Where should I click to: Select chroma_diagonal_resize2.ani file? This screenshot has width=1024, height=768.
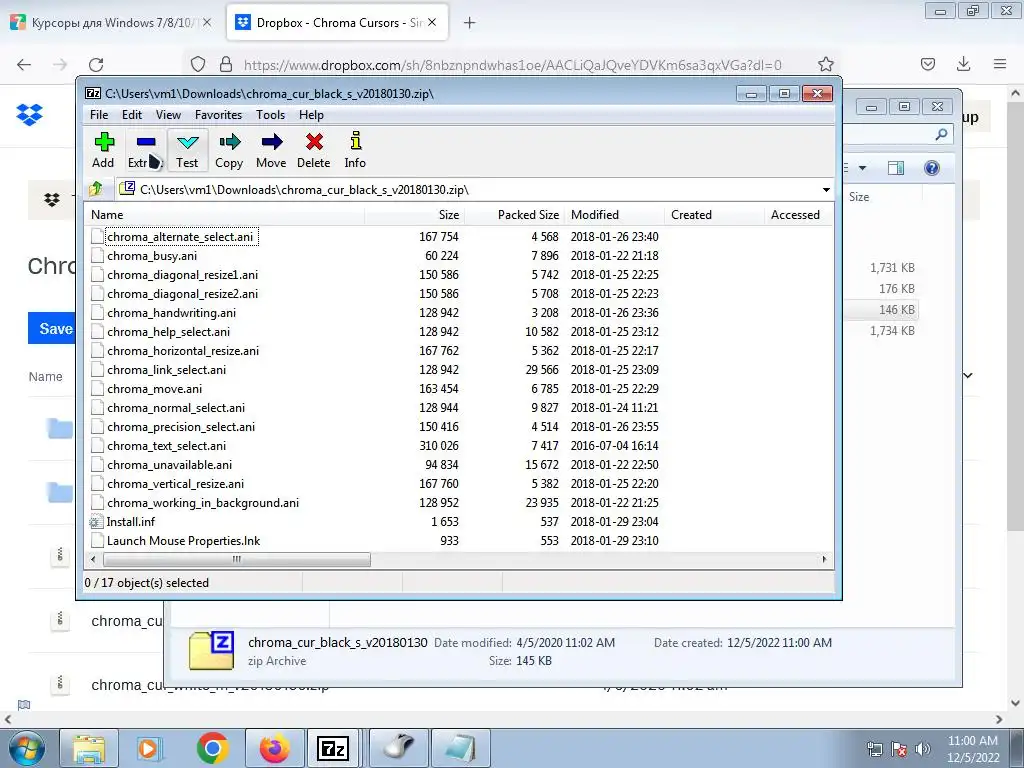[x=182, y=294]
